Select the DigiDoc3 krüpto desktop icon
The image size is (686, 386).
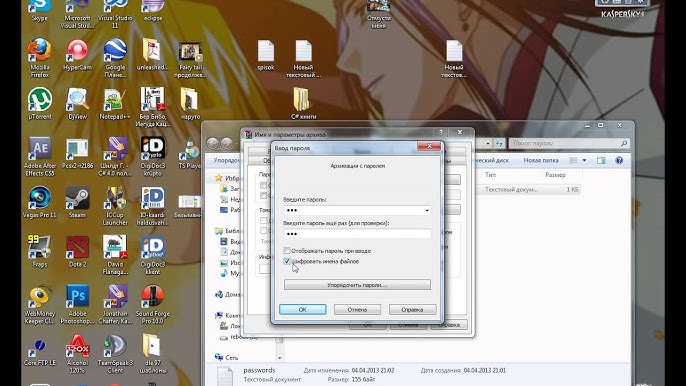(153, 157)
